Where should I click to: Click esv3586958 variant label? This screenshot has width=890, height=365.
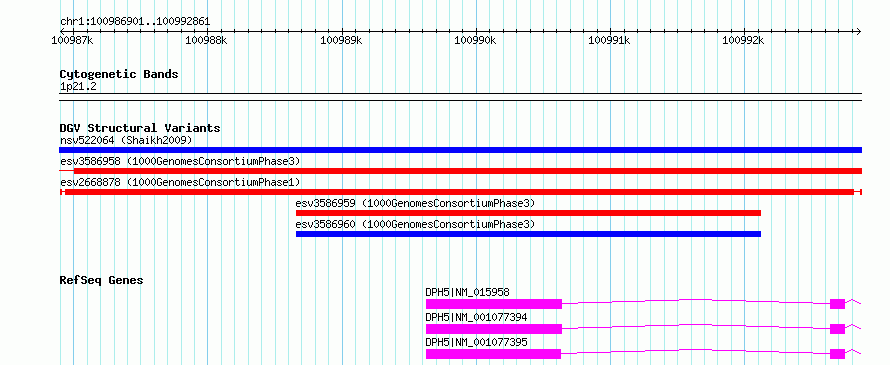click(180, 161)
